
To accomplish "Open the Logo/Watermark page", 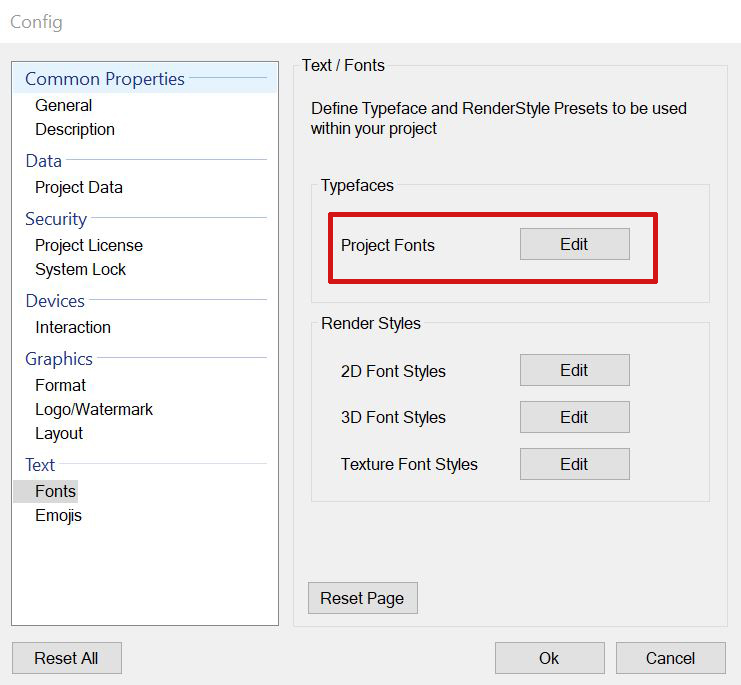I will [x=94, y=409].
